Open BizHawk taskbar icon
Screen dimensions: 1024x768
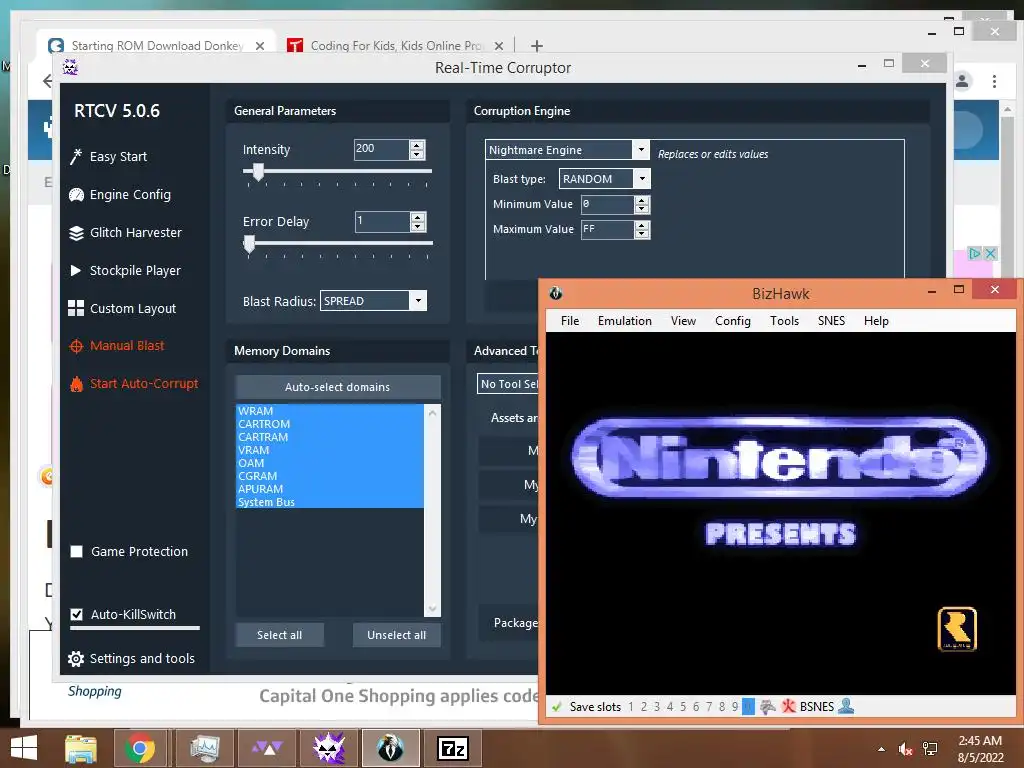click(x=391, y=748)
